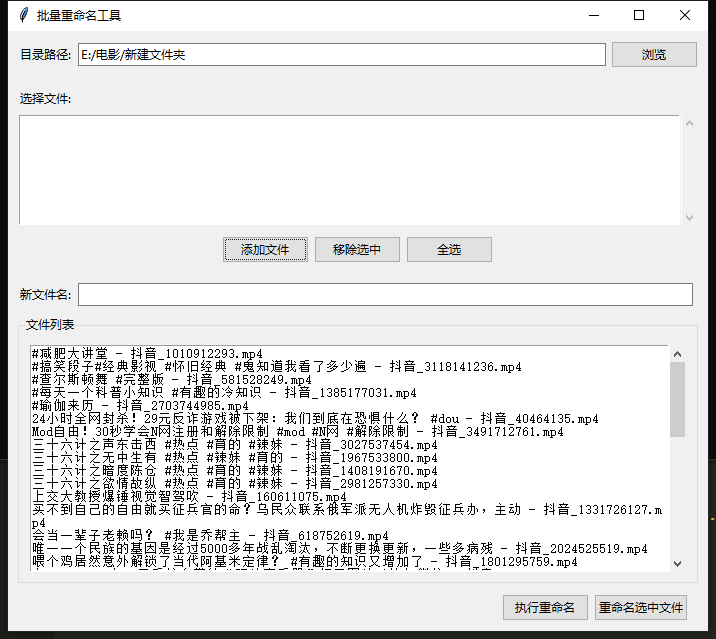
Task: Select file 三十六计之欲情故纵
Action: coord(234,484)
